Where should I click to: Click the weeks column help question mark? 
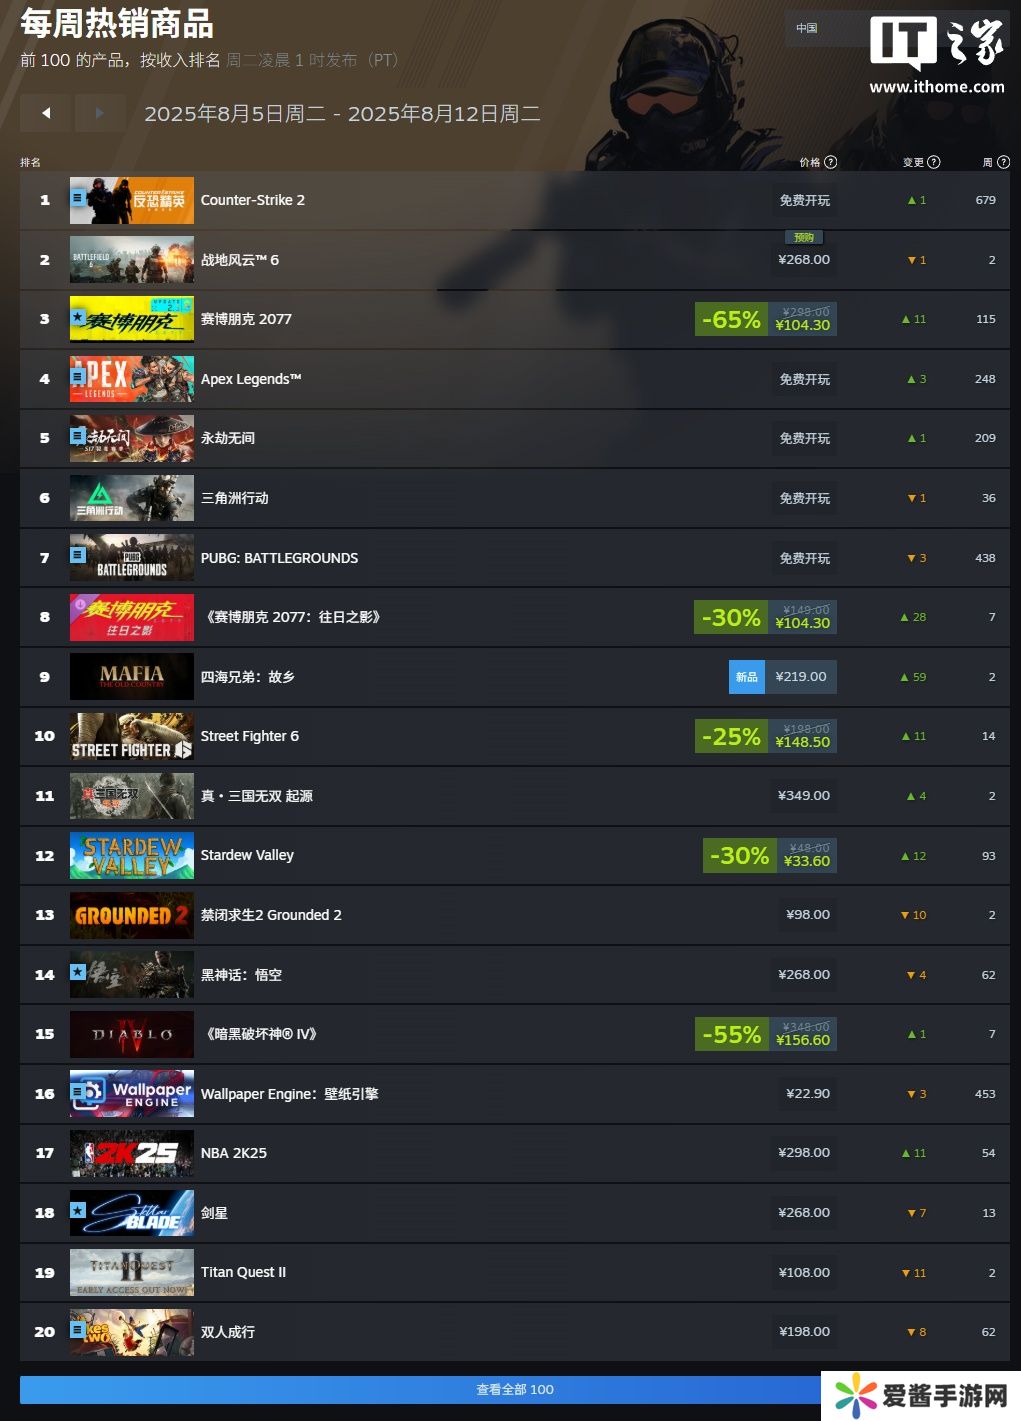point(1003,162)
